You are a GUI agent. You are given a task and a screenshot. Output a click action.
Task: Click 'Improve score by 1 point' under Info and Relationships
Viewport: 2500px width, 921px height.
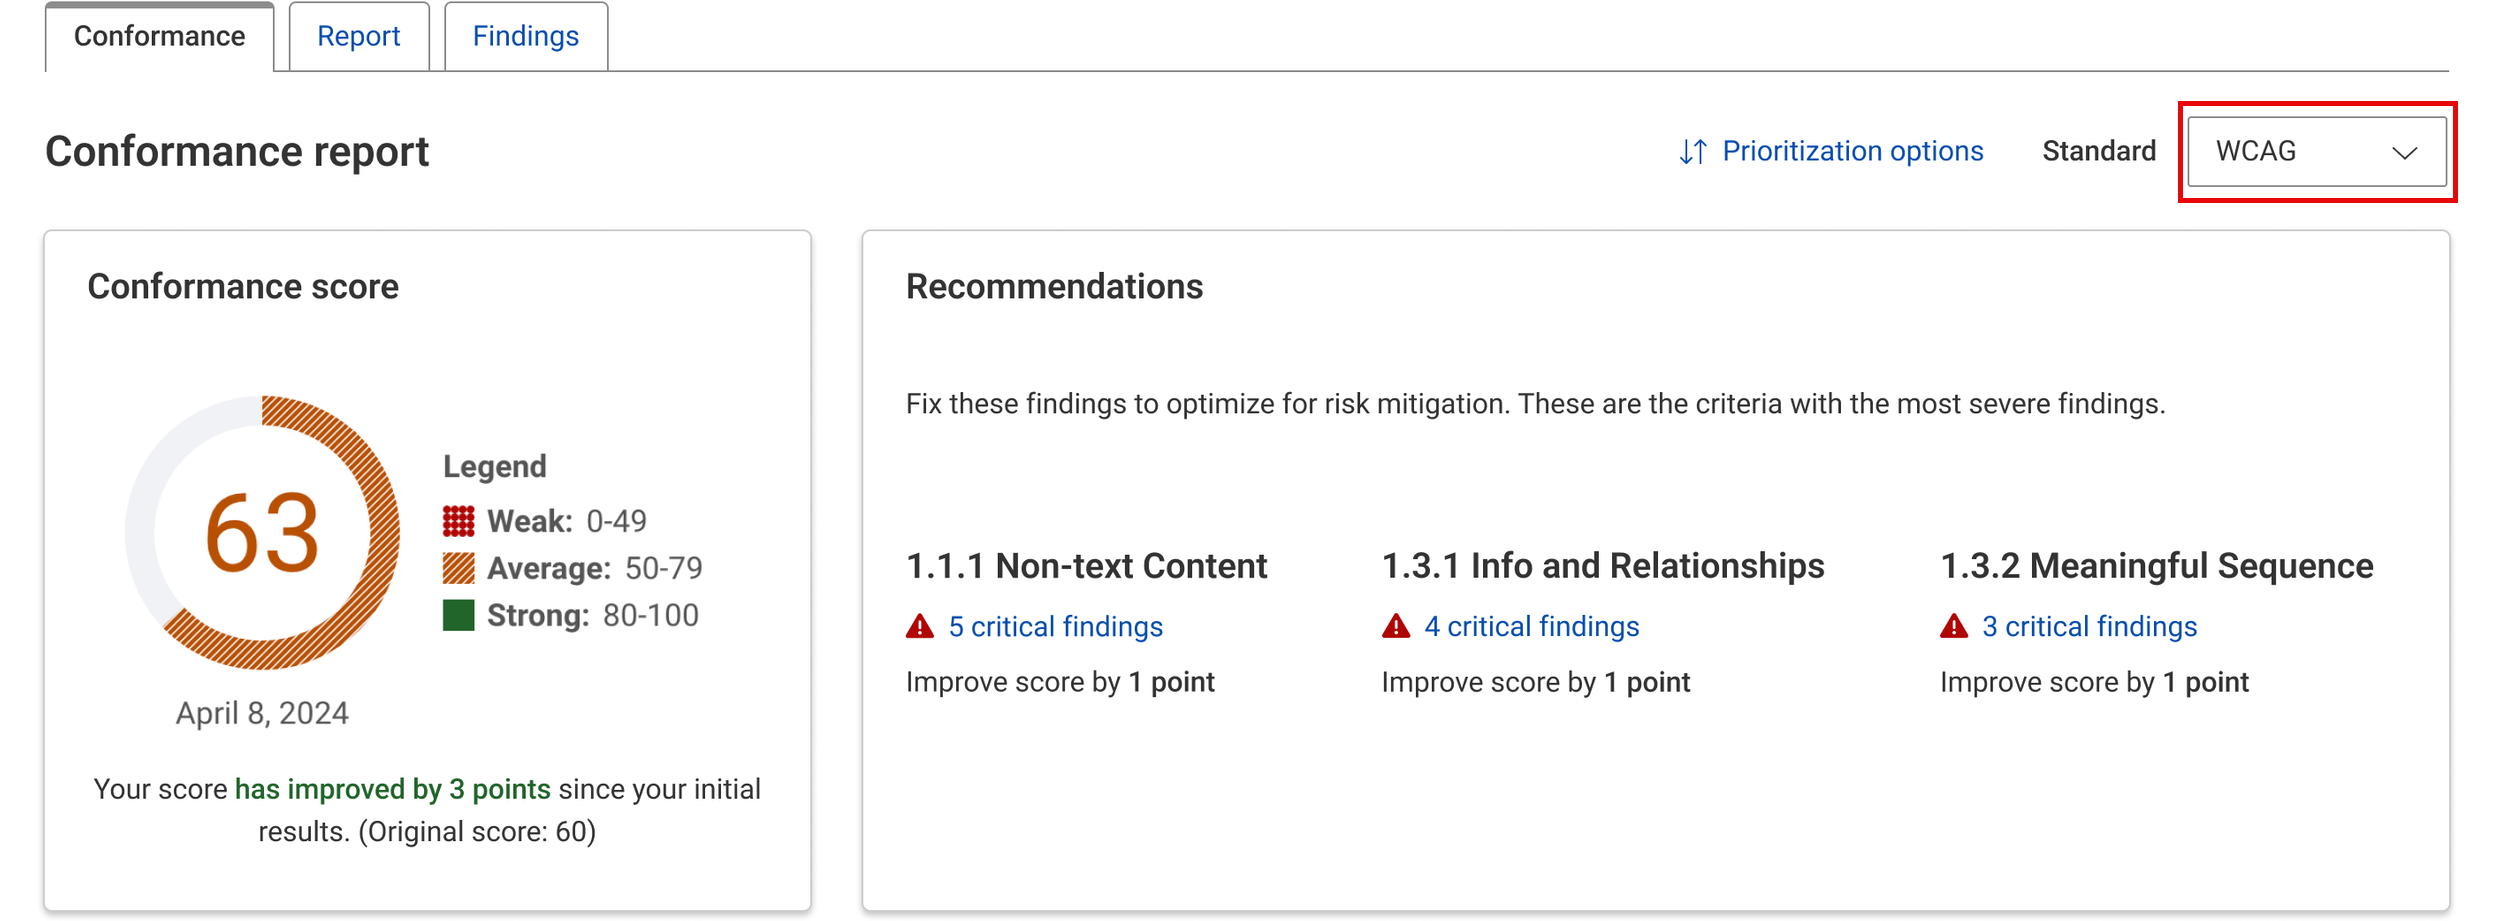click(x=1536, y=682)
